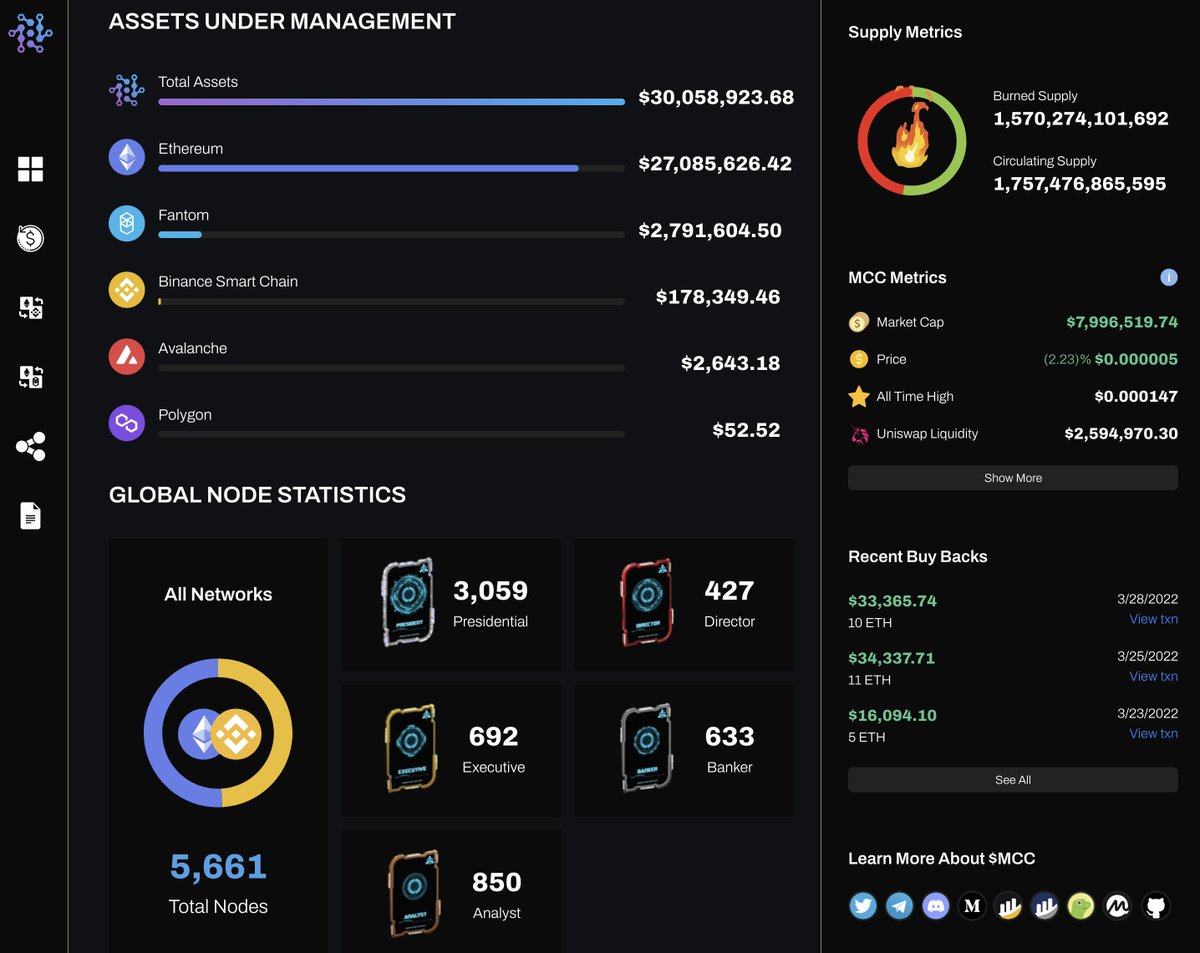Open the CoinGecko link icon
This screenshot has height=953, width=1200.
click(1081, 906)
